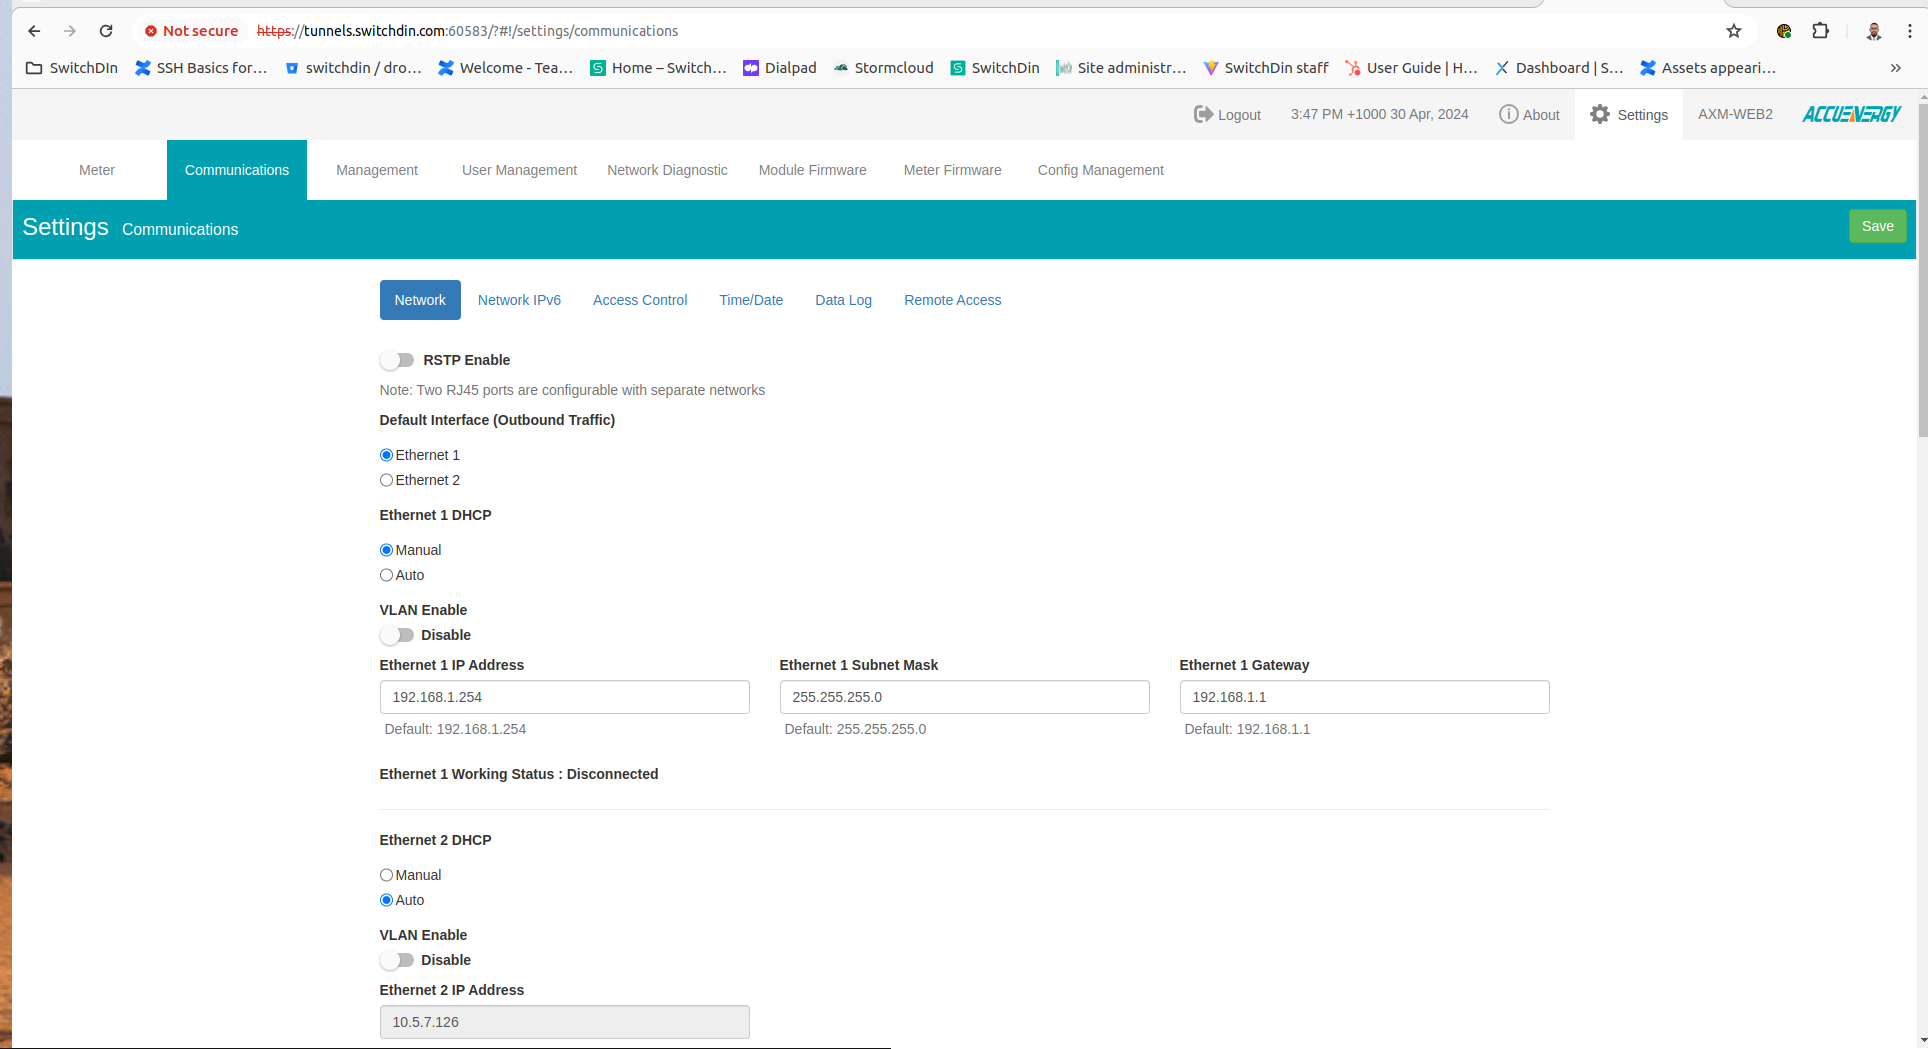Image resolution: width=1928 pixels, height=1049 pixels.
Task: Switch to Data Log sub-tab
Action: click(843, 300)
